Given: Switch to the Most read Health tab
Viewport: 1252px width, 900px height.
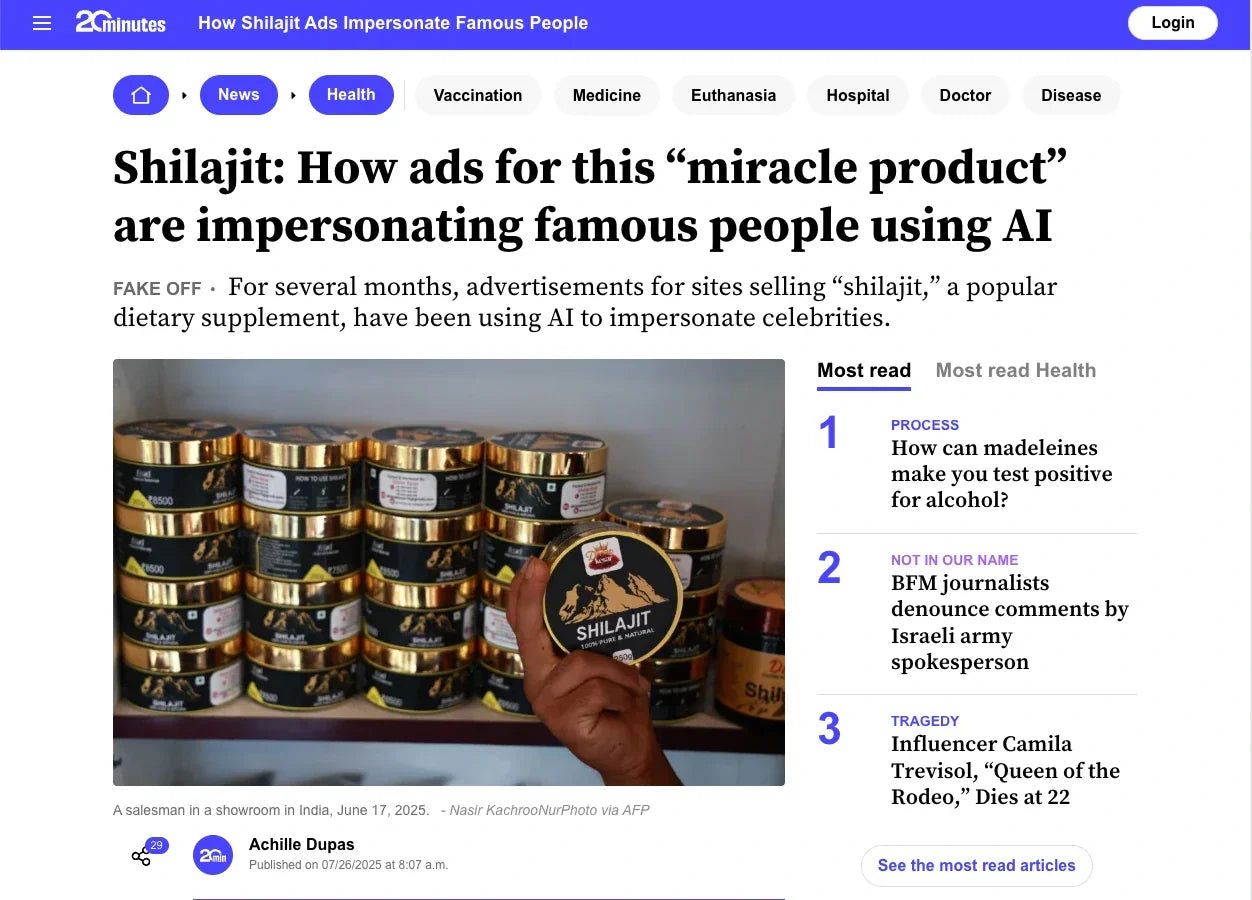Looking at the screenshot, I should 1016,370.
